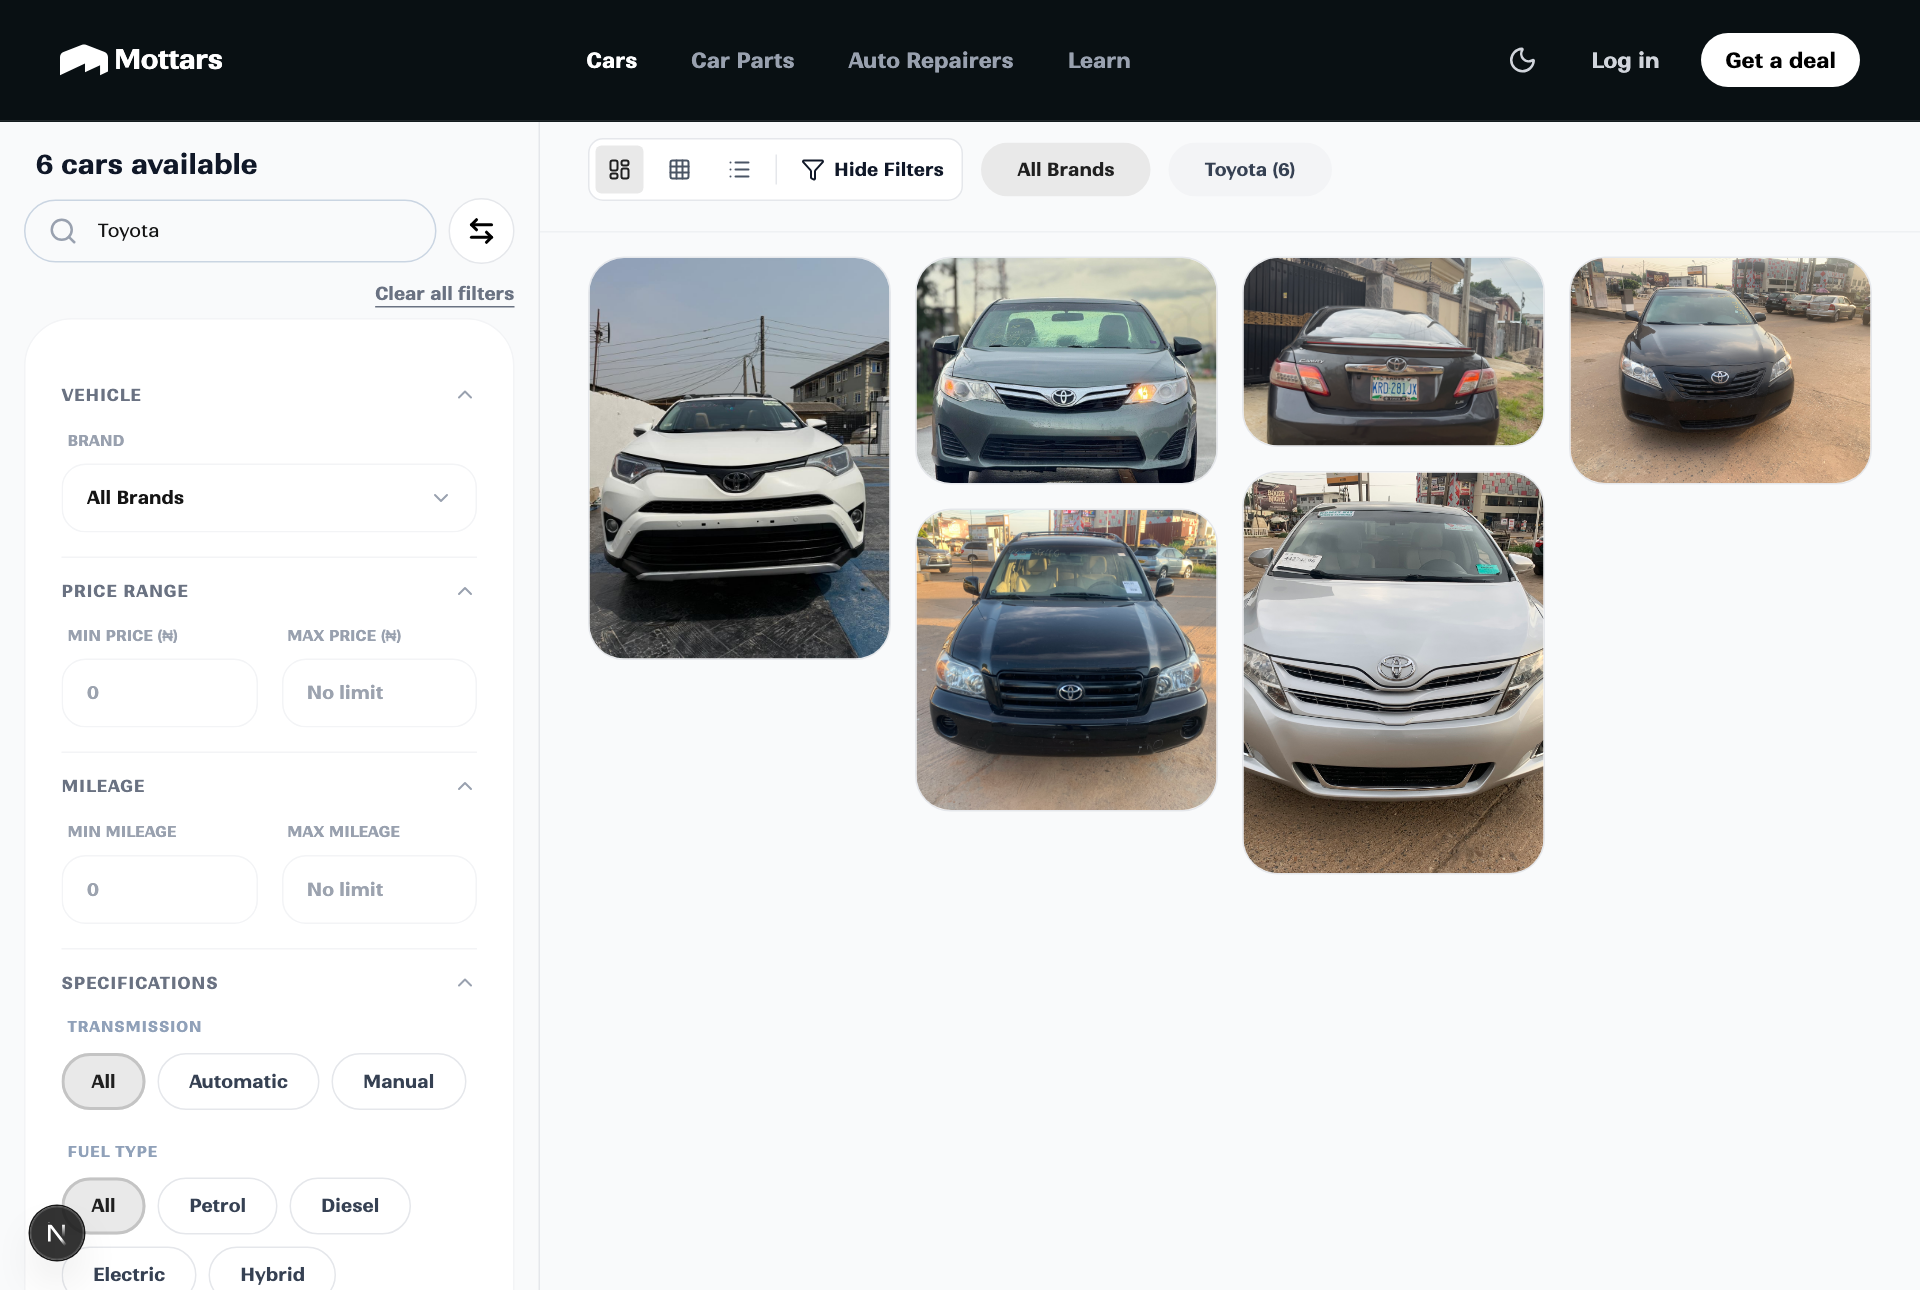The height and width of the screenshot is (1290, 1920).
Task: Click the Get a deal button
Action: 1780,60
